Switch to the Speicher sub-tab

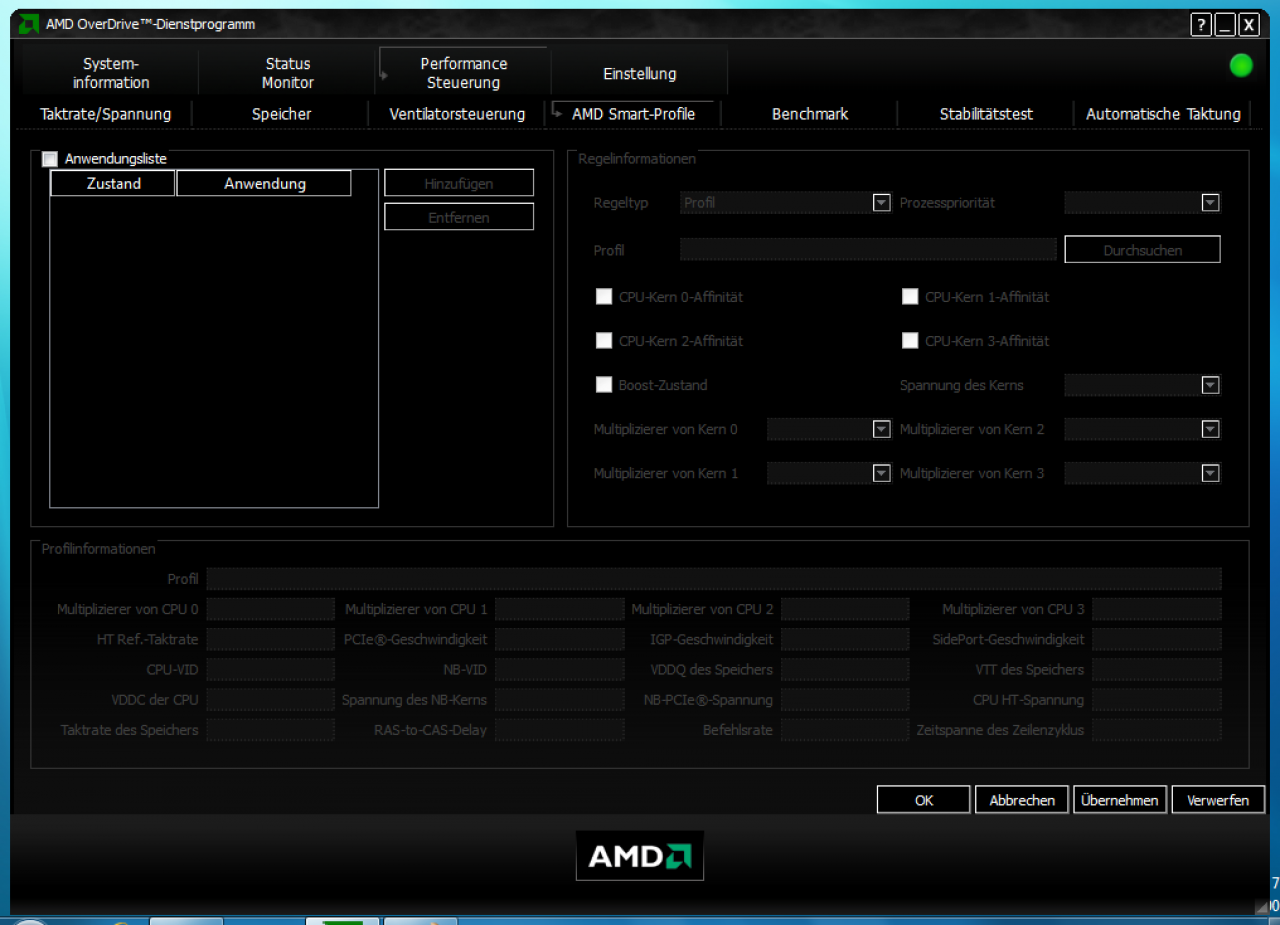pos(281,114)
